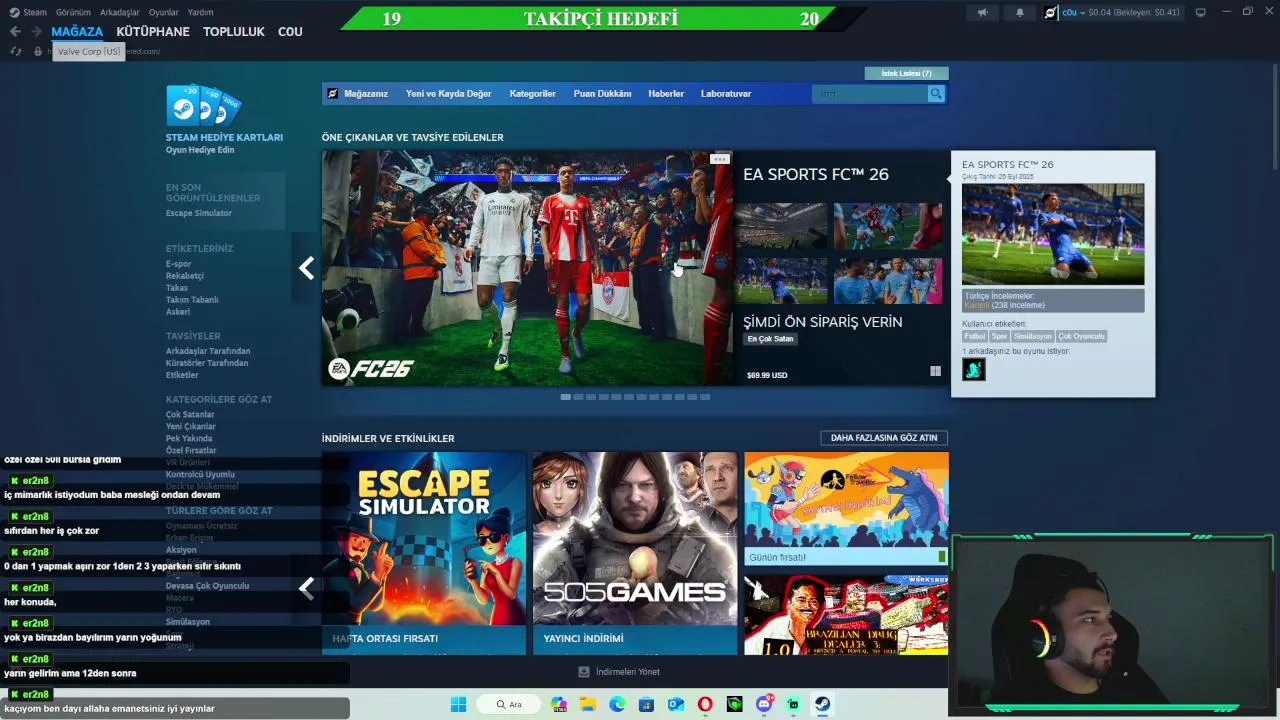Click the Windows taskbar Ara search box
The width and height of the screenshot is (1280, 720).
[x=511, y=704]
